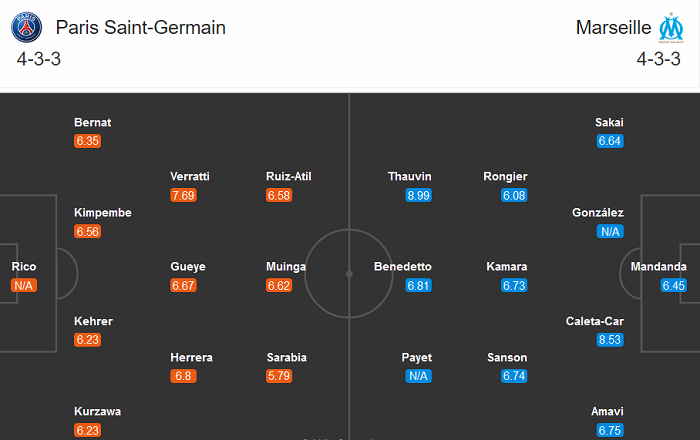The image size is (700, 440).
Task: Select player name Kurzawa
Action: tap(98, 411)
